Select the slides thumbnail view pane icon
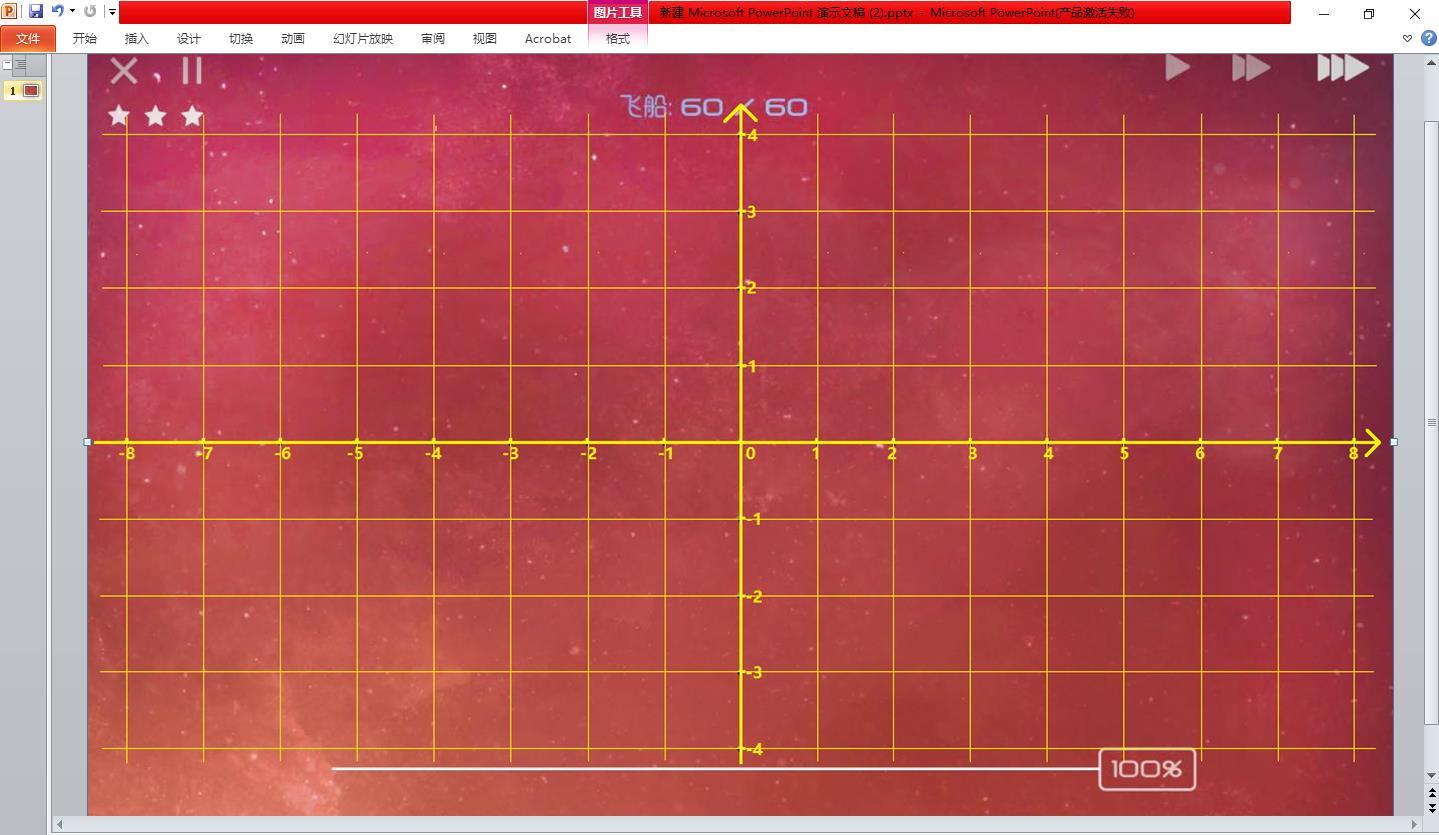This screenshot has width=1439, height=835. [x=7, y=65]
